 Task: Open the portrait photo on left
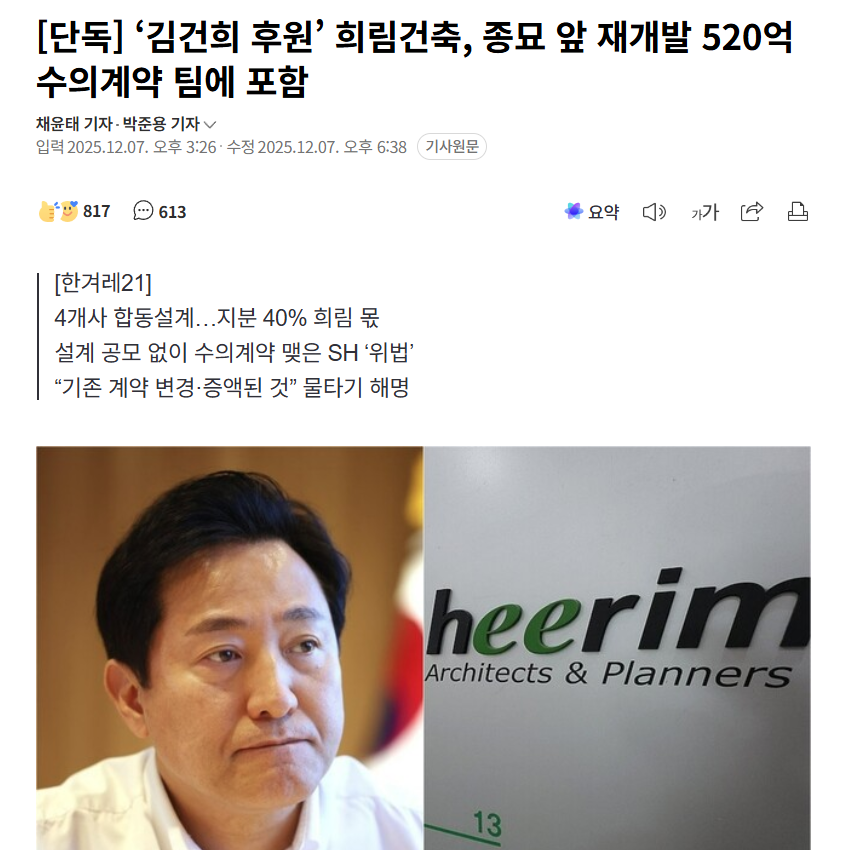pos(230,648)
